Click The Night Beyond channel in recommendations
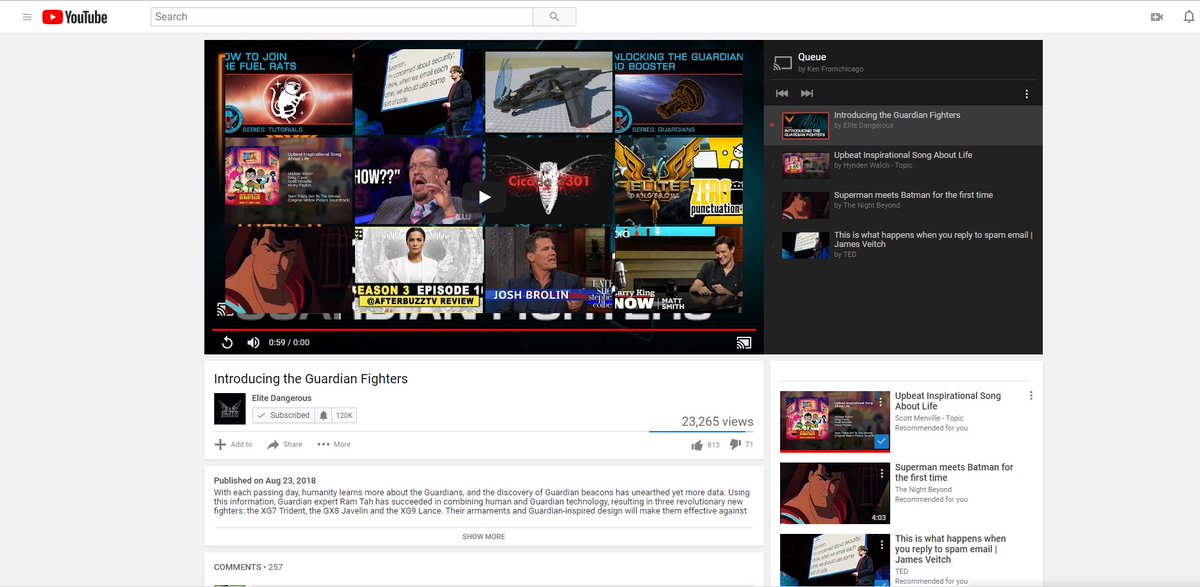Viewport: 1200px width, 587px height. pos(923,489)
